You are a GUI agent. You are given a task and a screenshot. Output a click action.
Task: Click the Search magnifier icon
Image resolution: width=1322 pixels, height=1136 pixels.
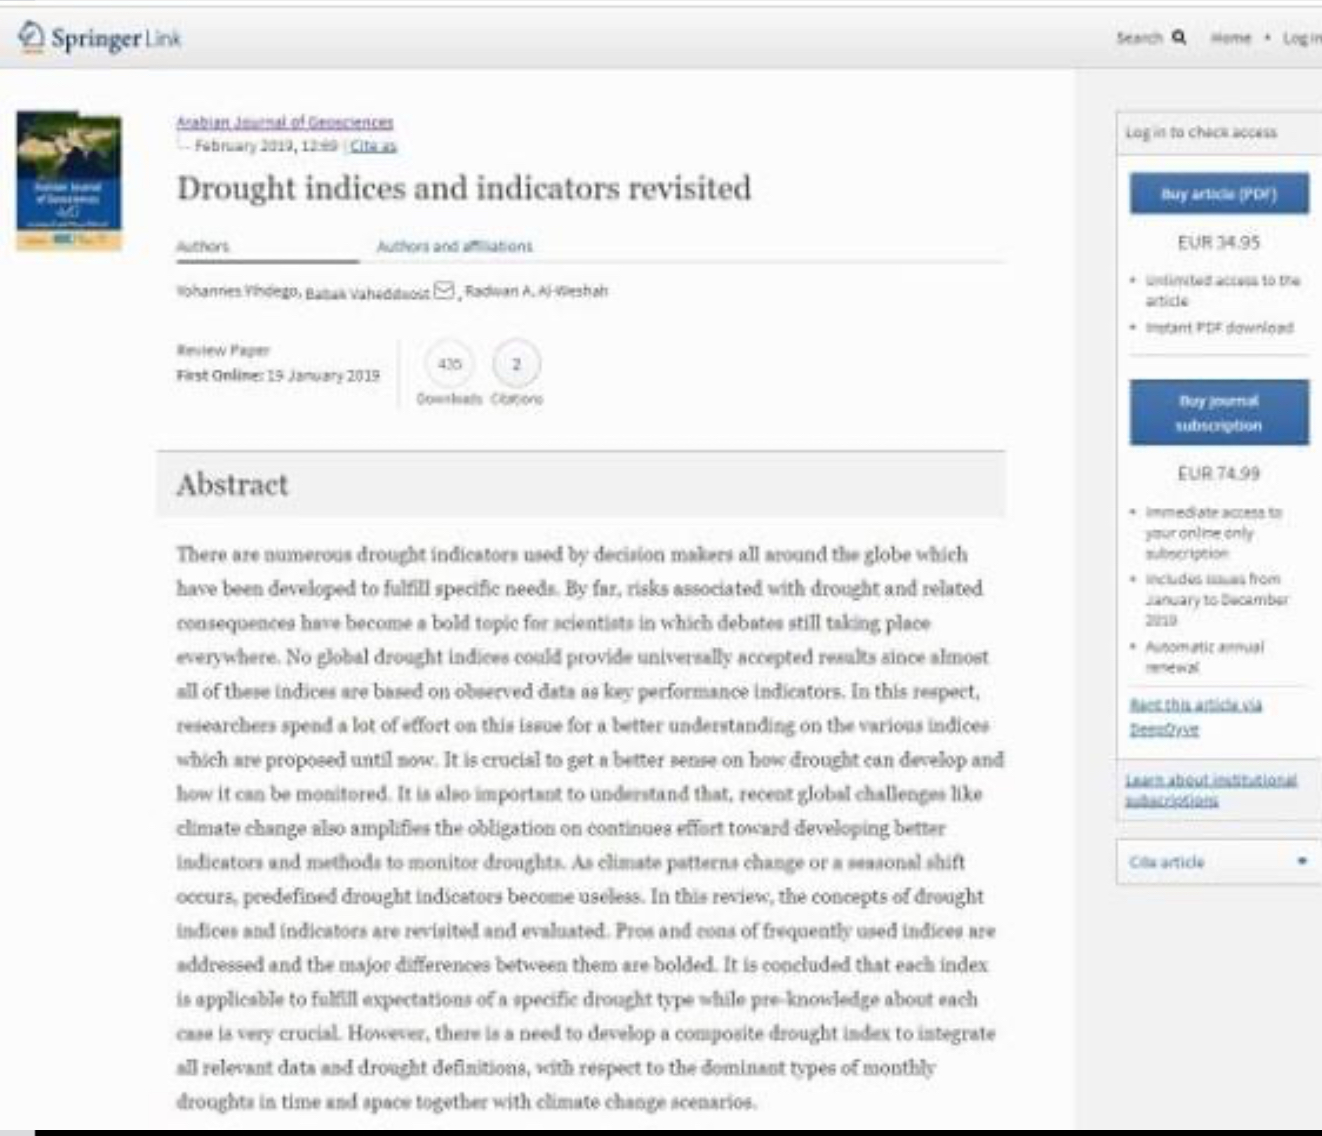coord(1179,37)
